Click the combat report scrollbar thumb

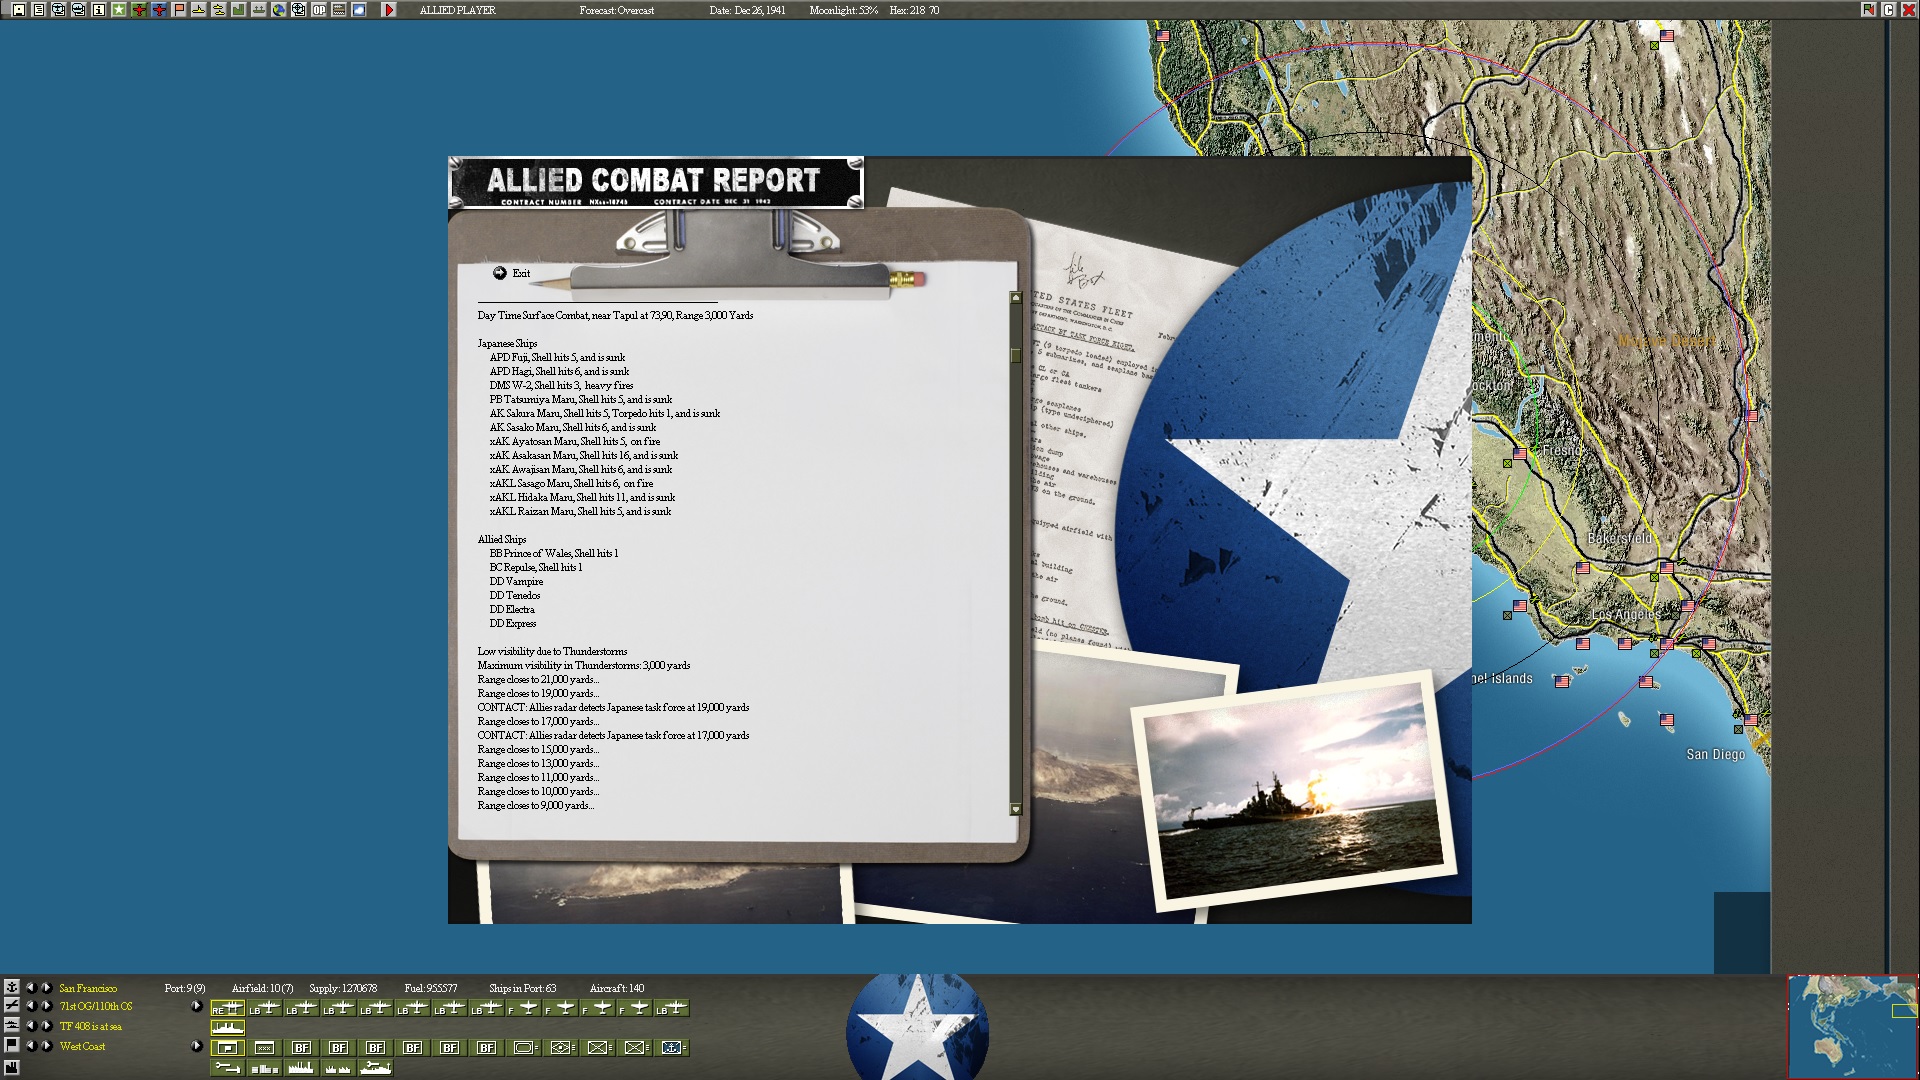point(1016,355)
